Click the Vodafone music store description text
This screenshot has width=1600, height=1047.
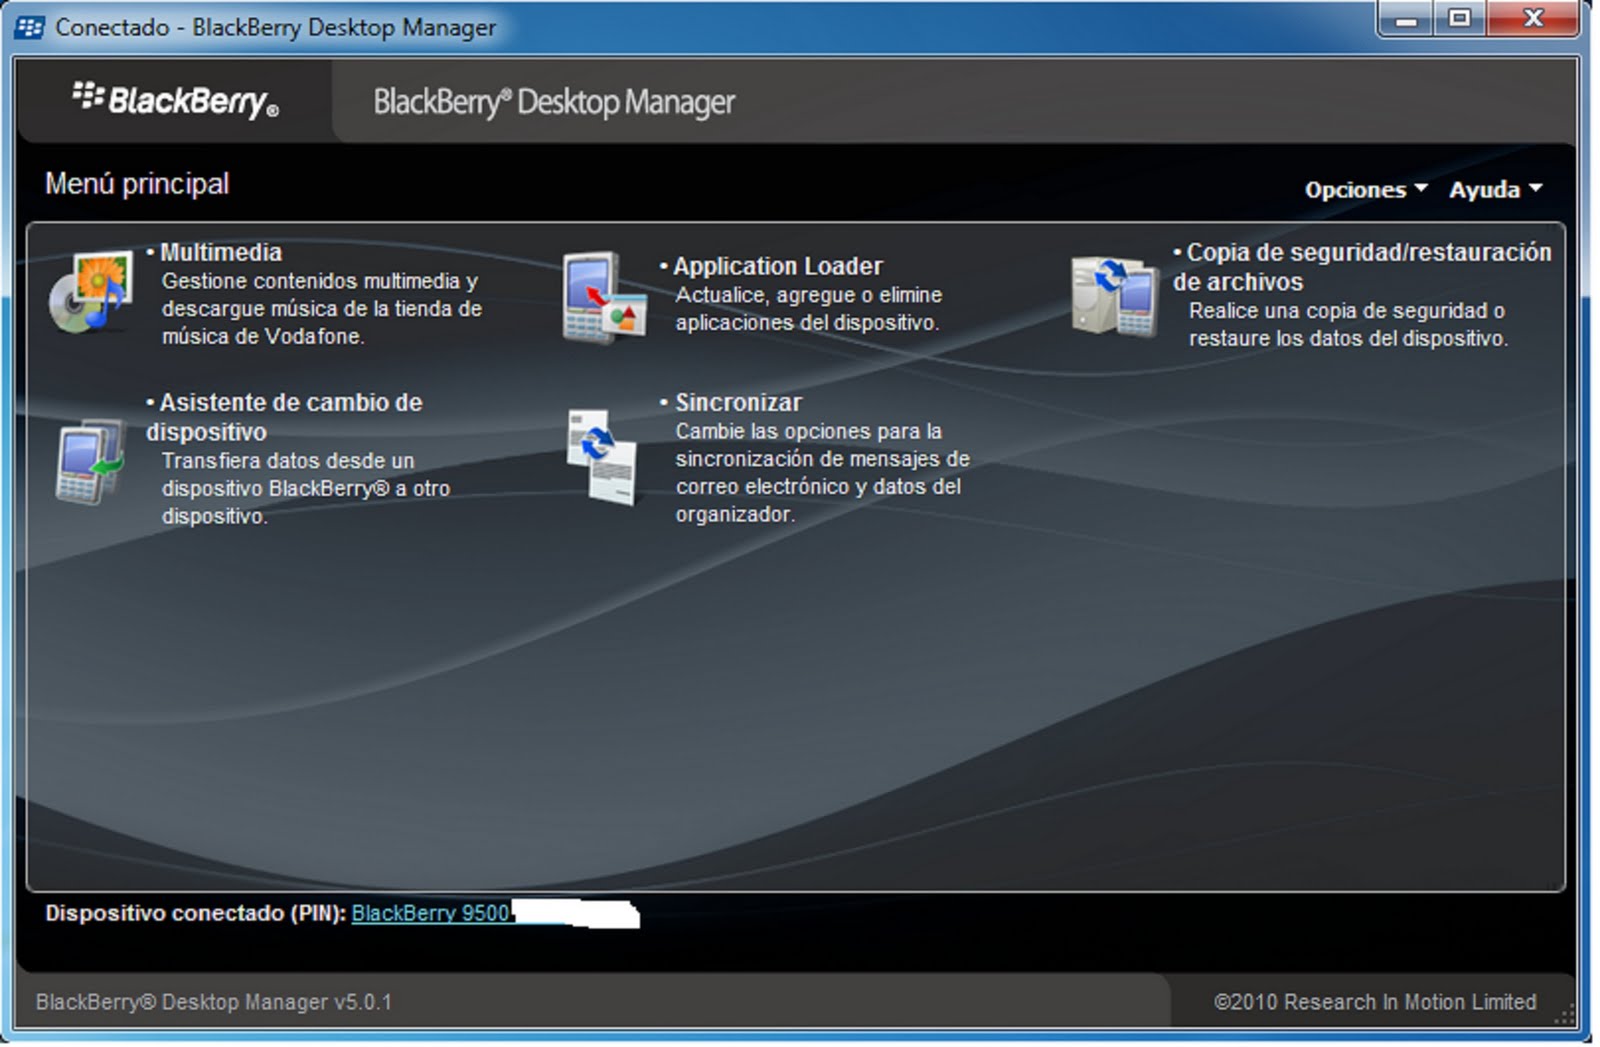[x=320, y=308]
